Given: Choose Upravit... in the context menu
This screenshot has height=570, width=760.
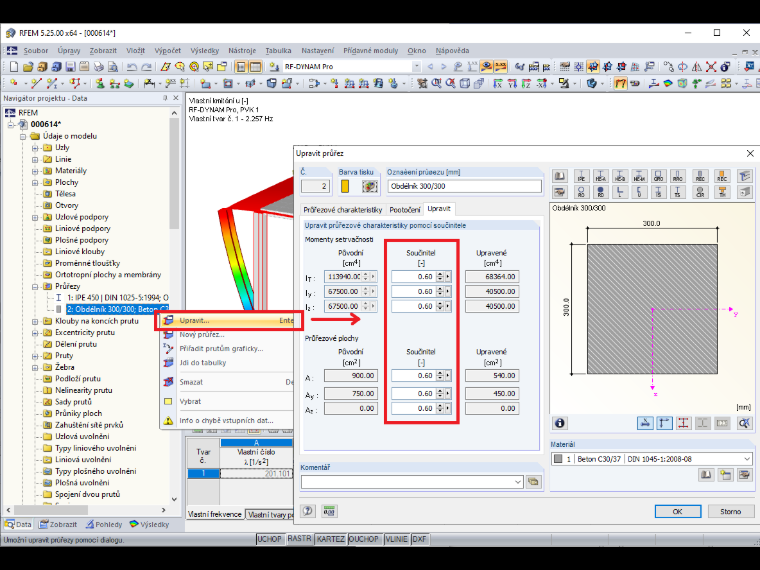Looking at the screenshot, I should 229,320.
